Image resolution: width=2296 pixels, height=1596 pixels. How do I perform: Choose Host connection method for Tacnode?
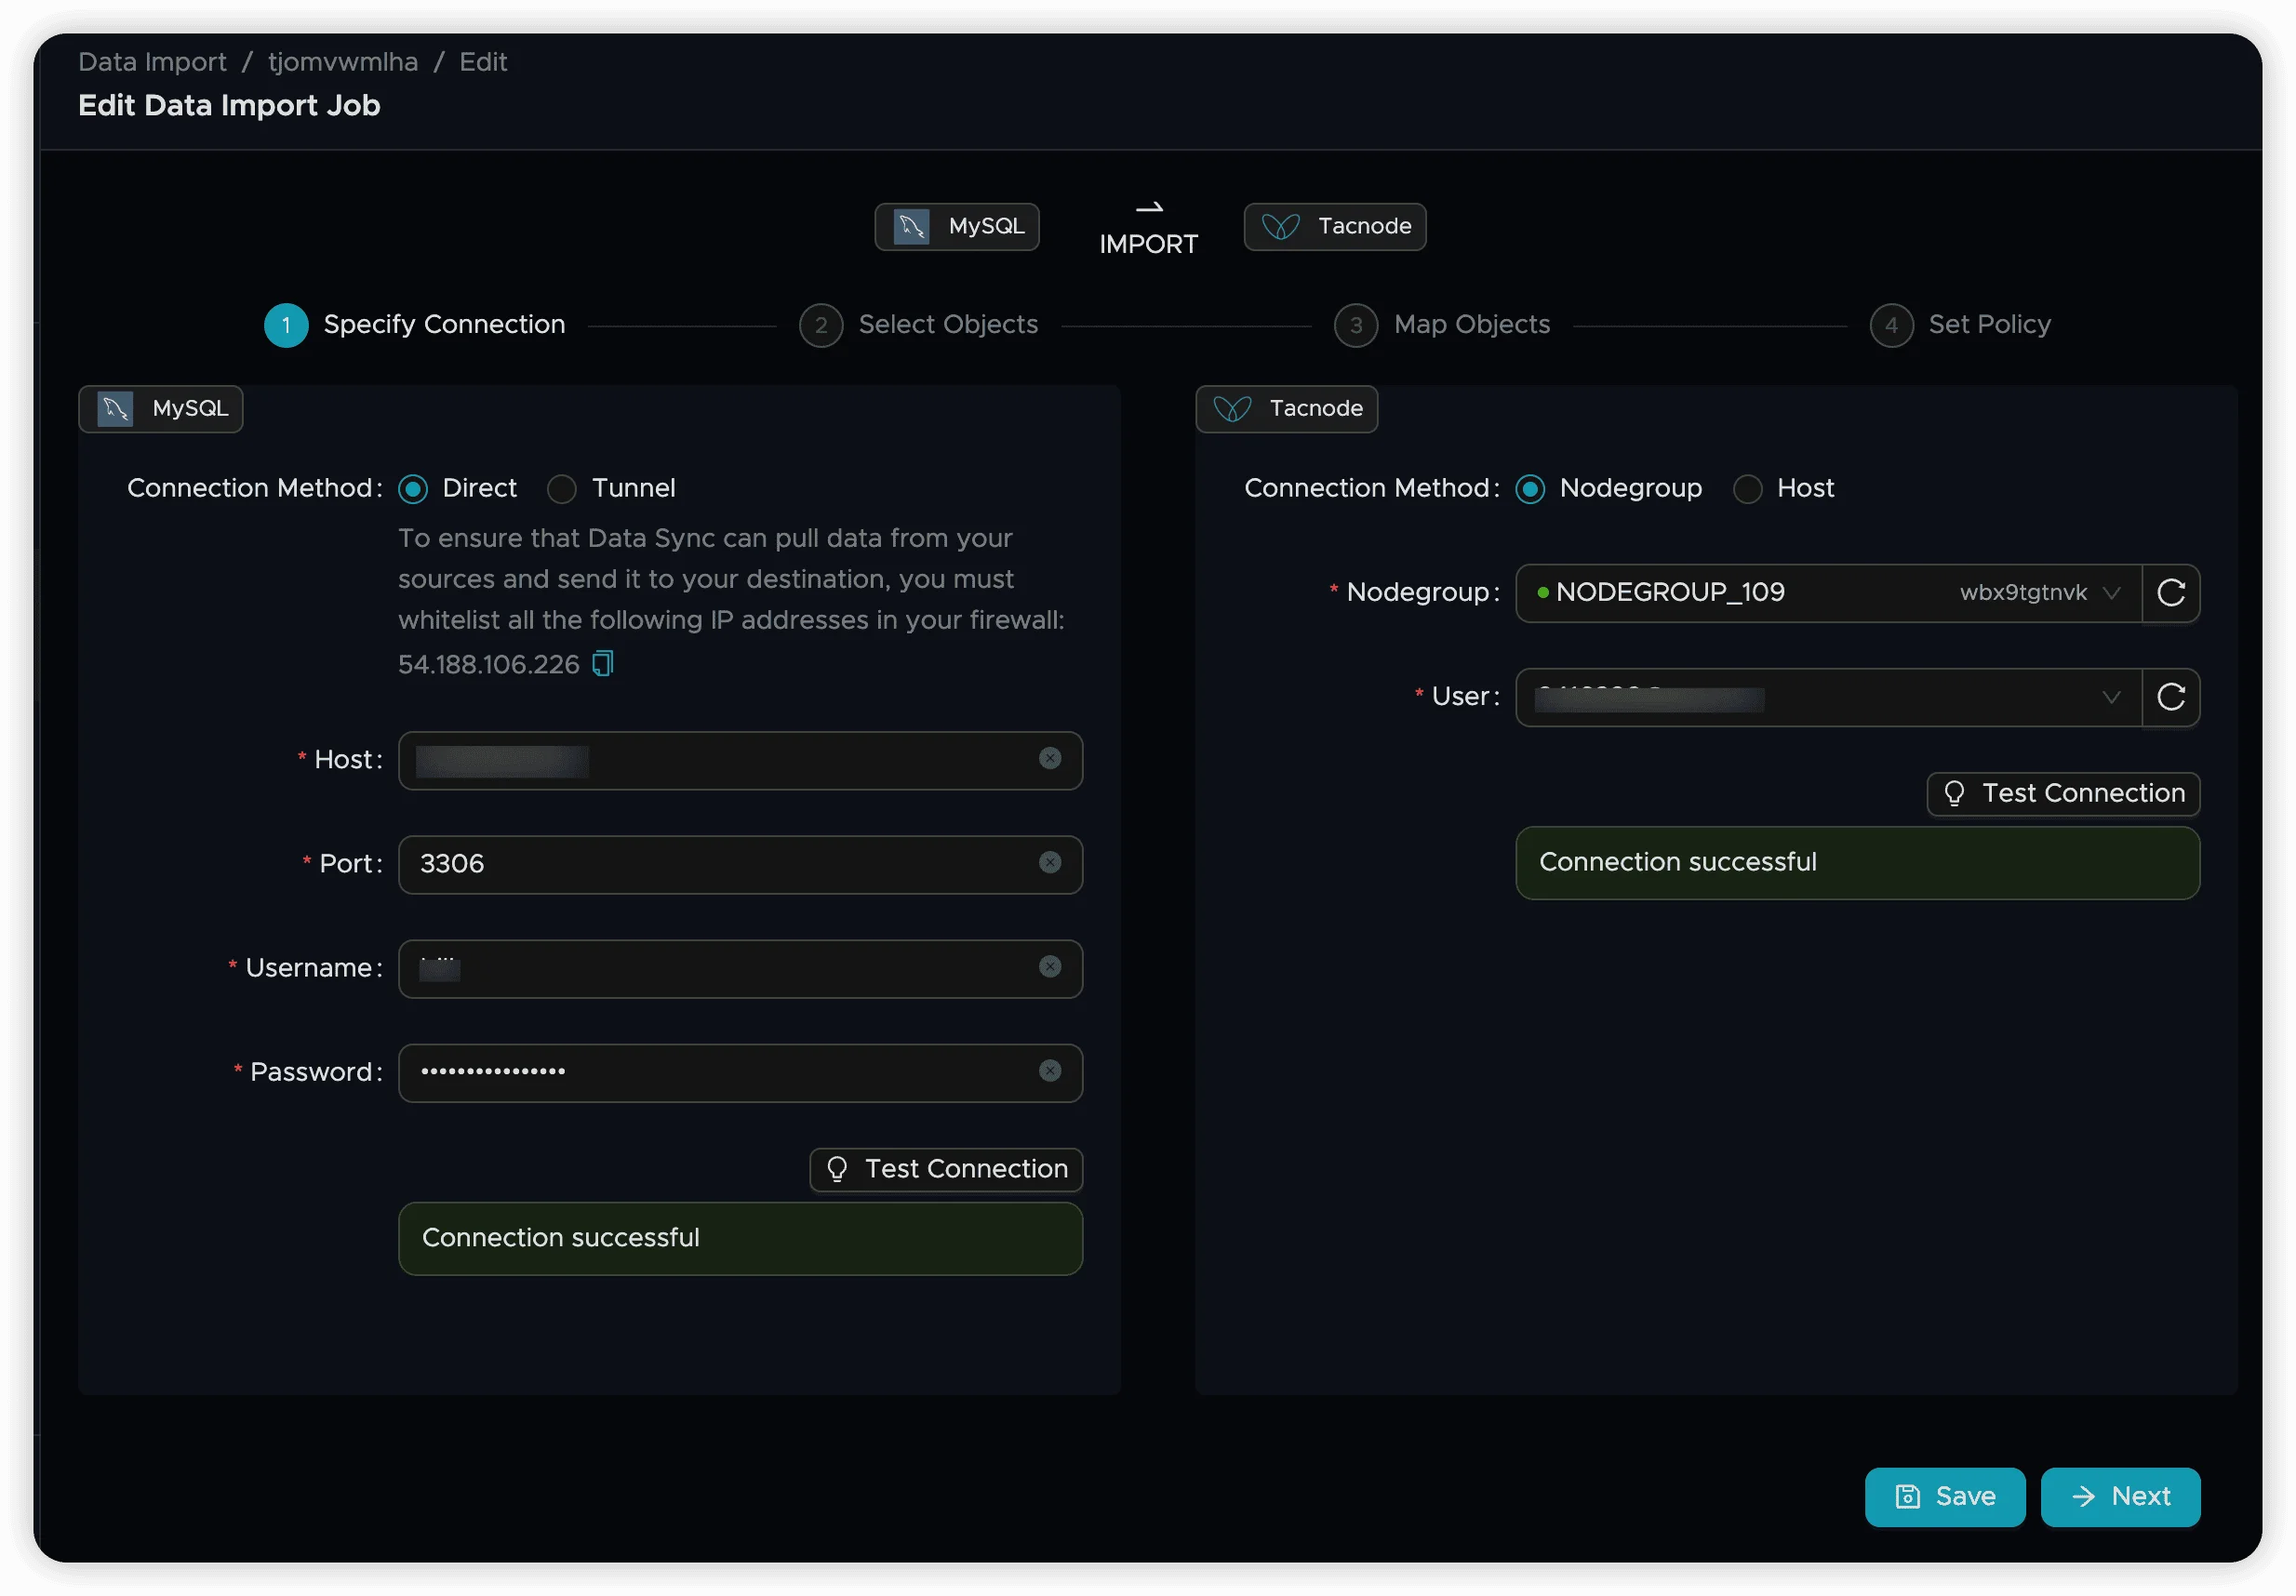pos(1747,489)
